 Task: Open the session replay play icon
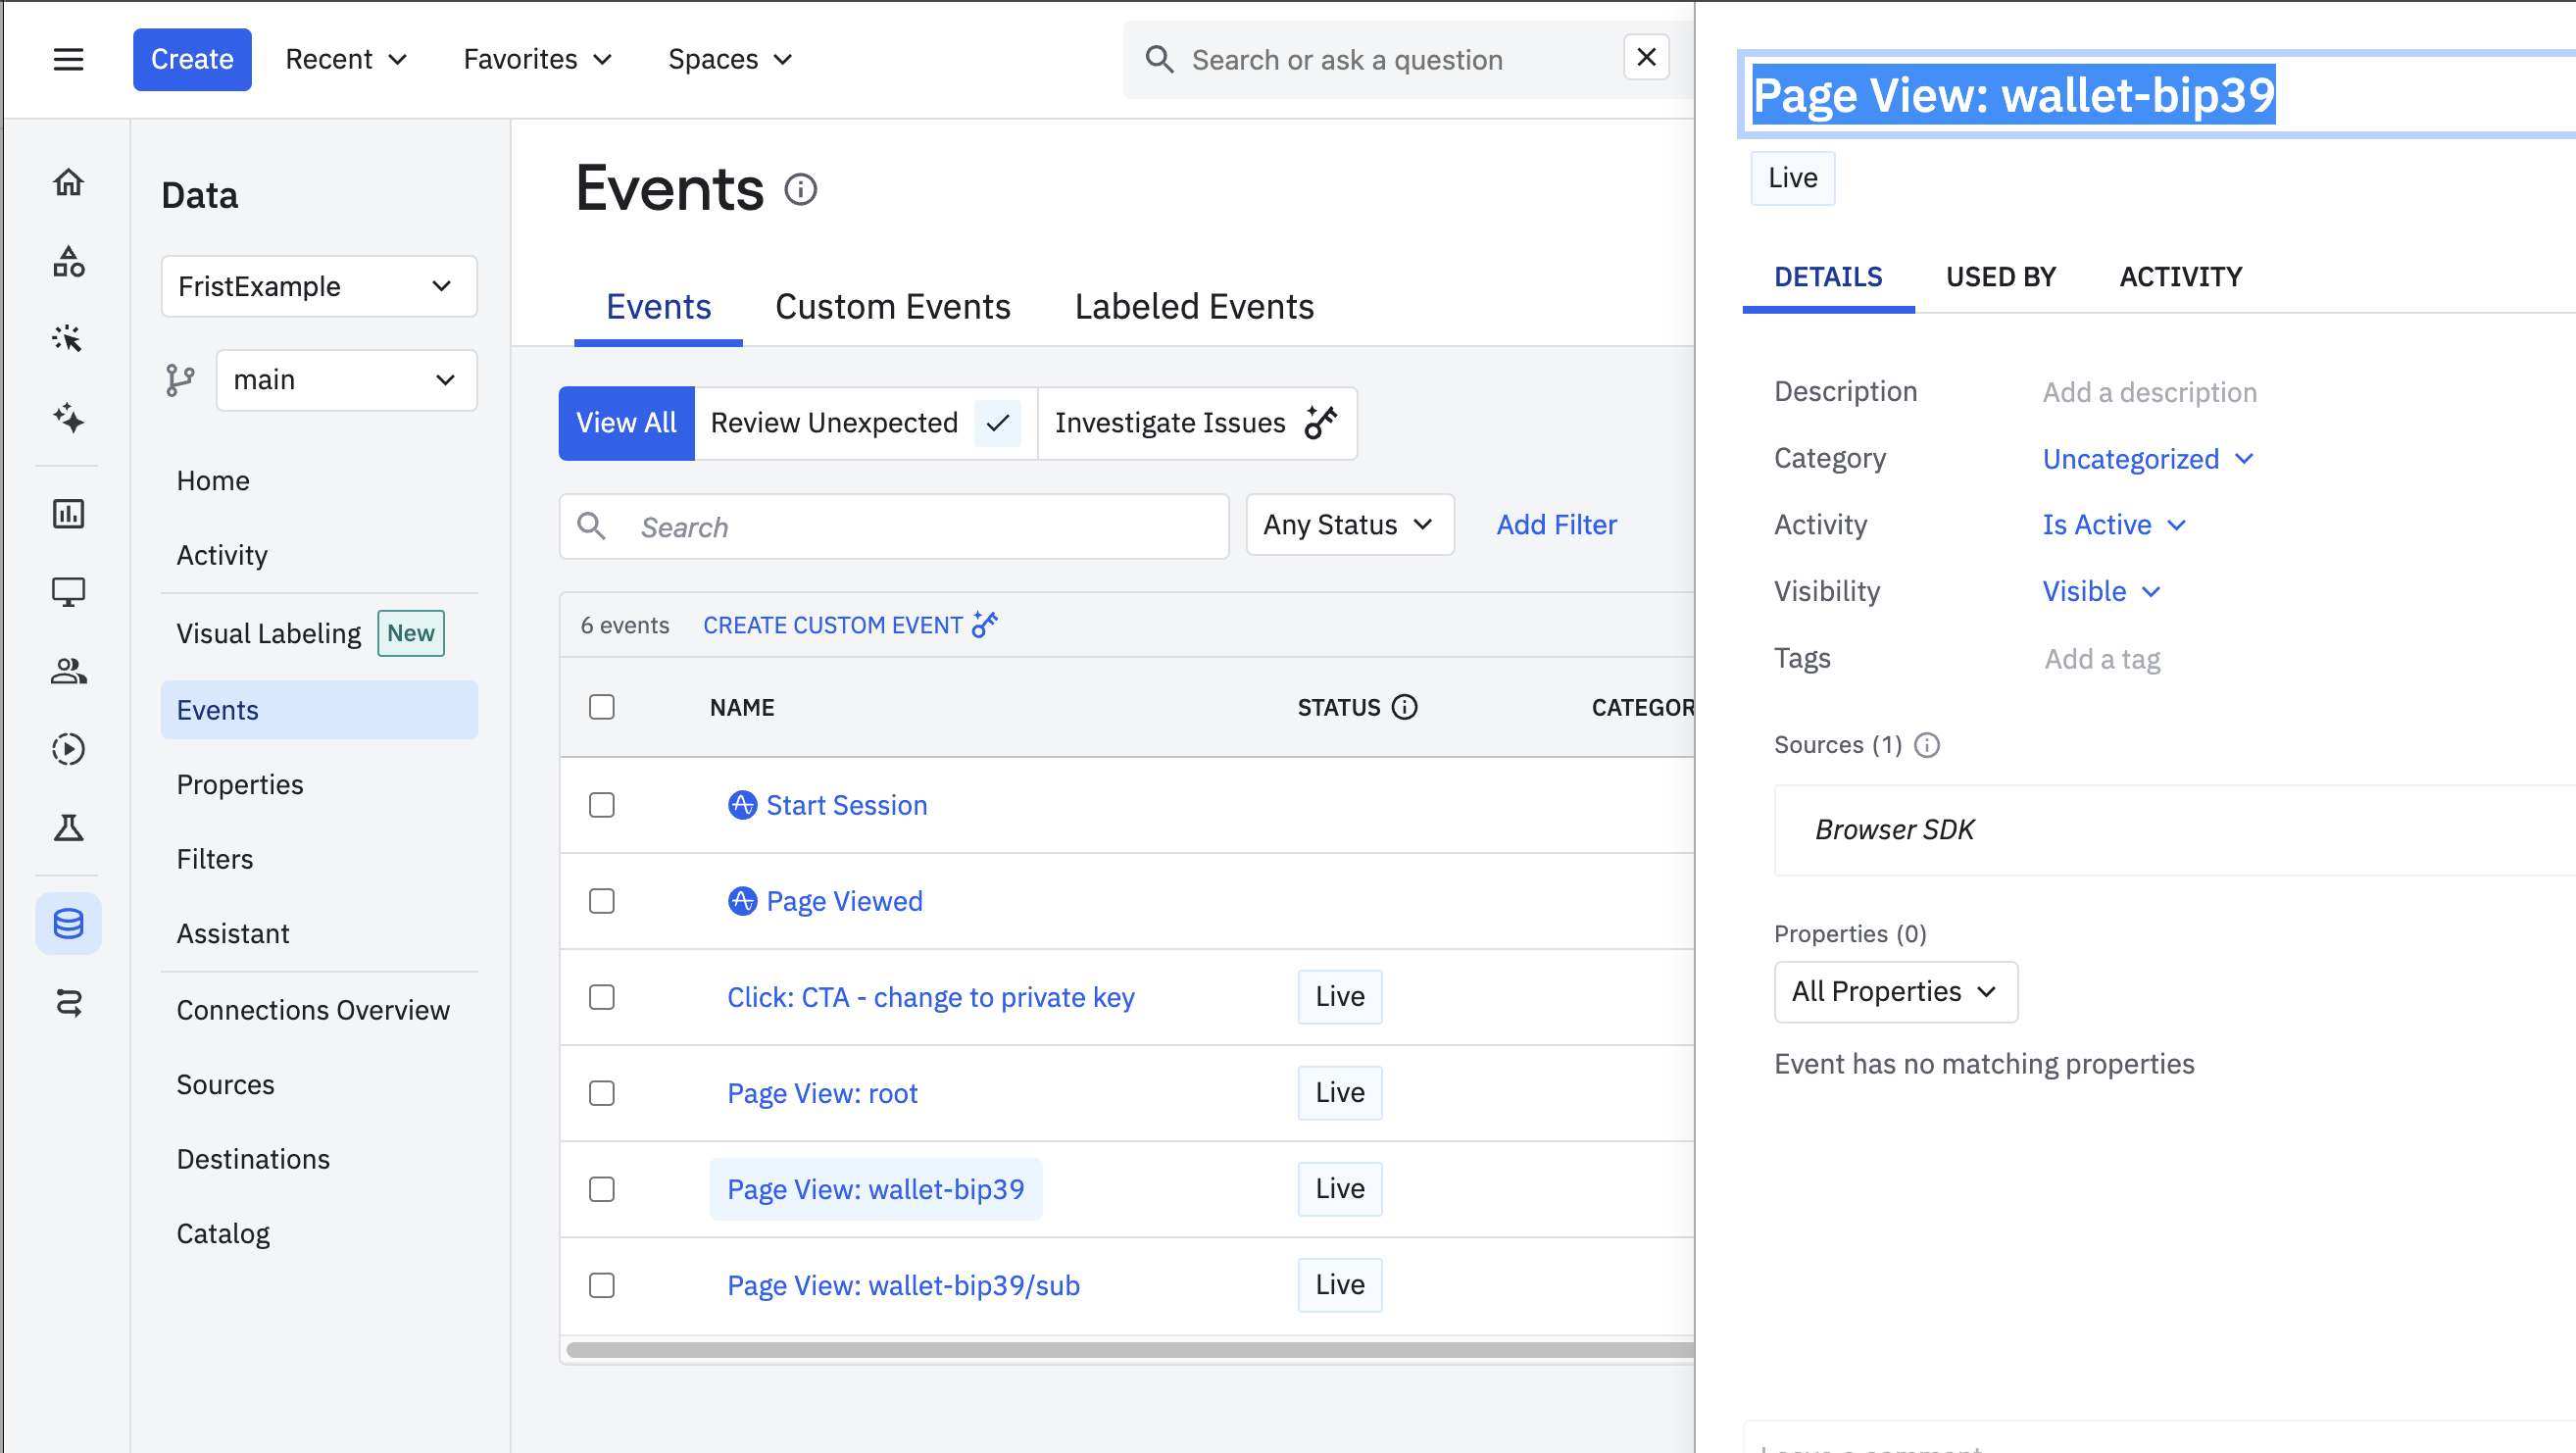68,749
